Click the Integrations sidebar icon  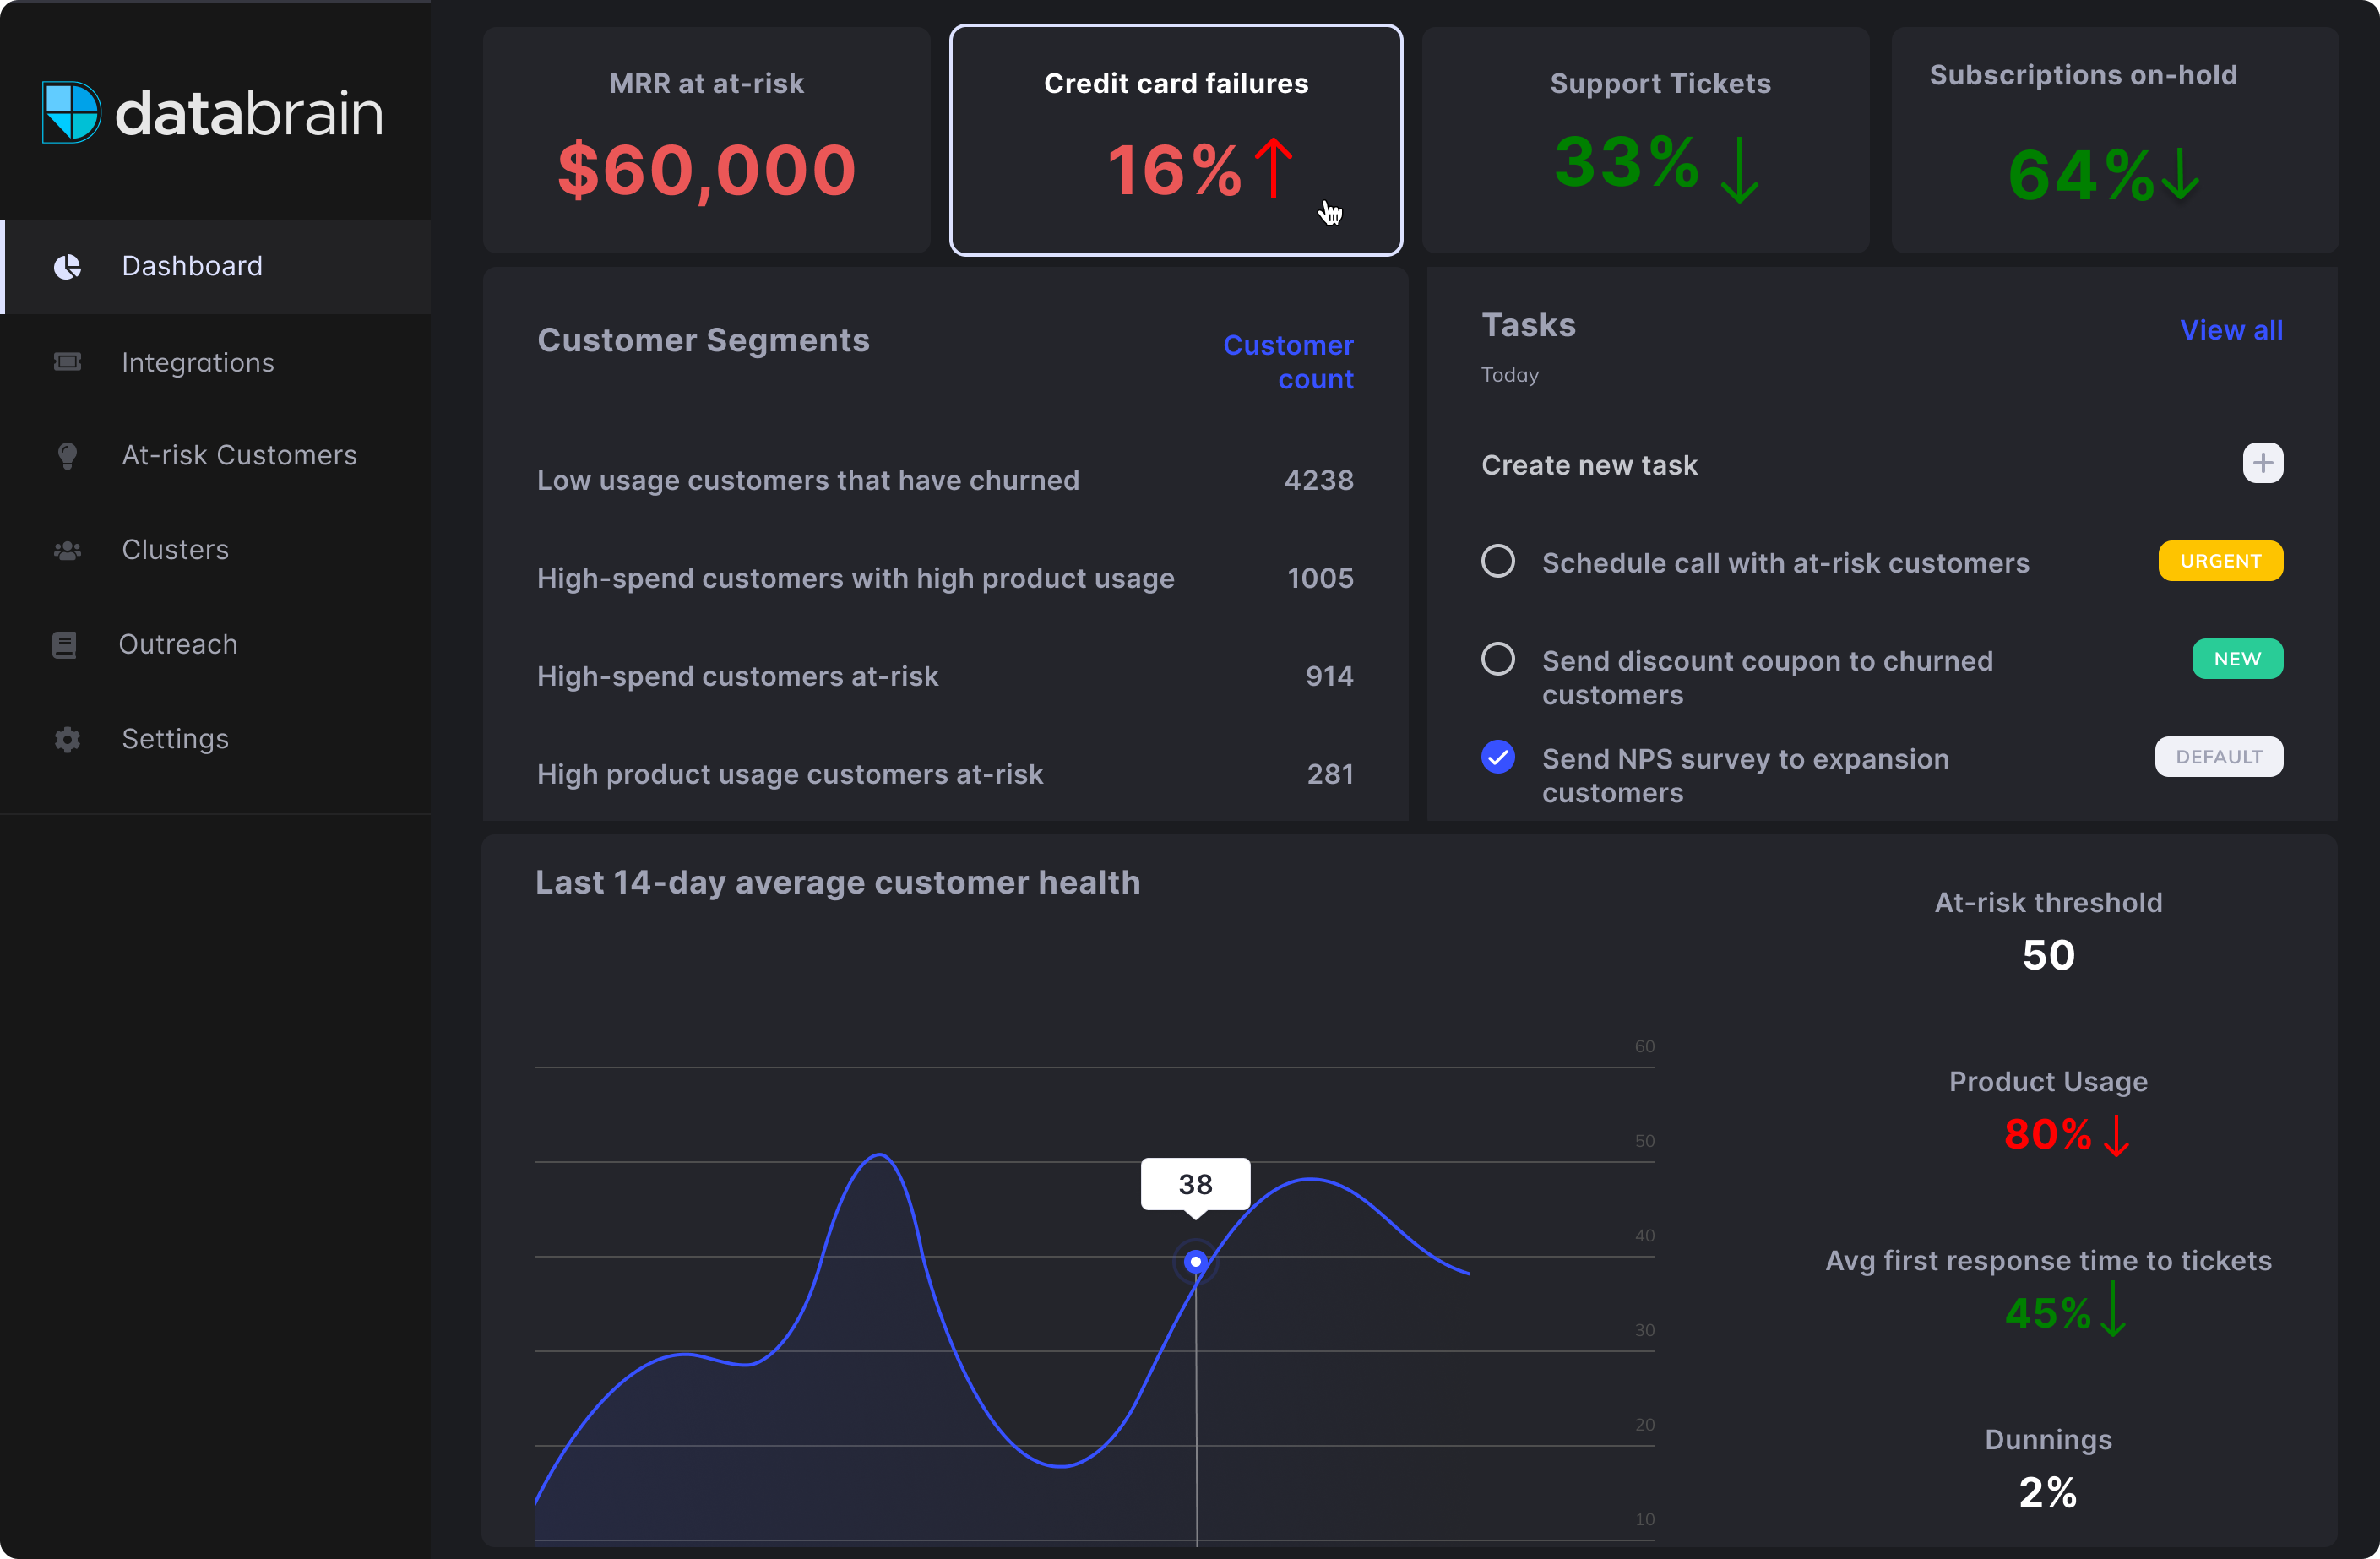[67, 362]
